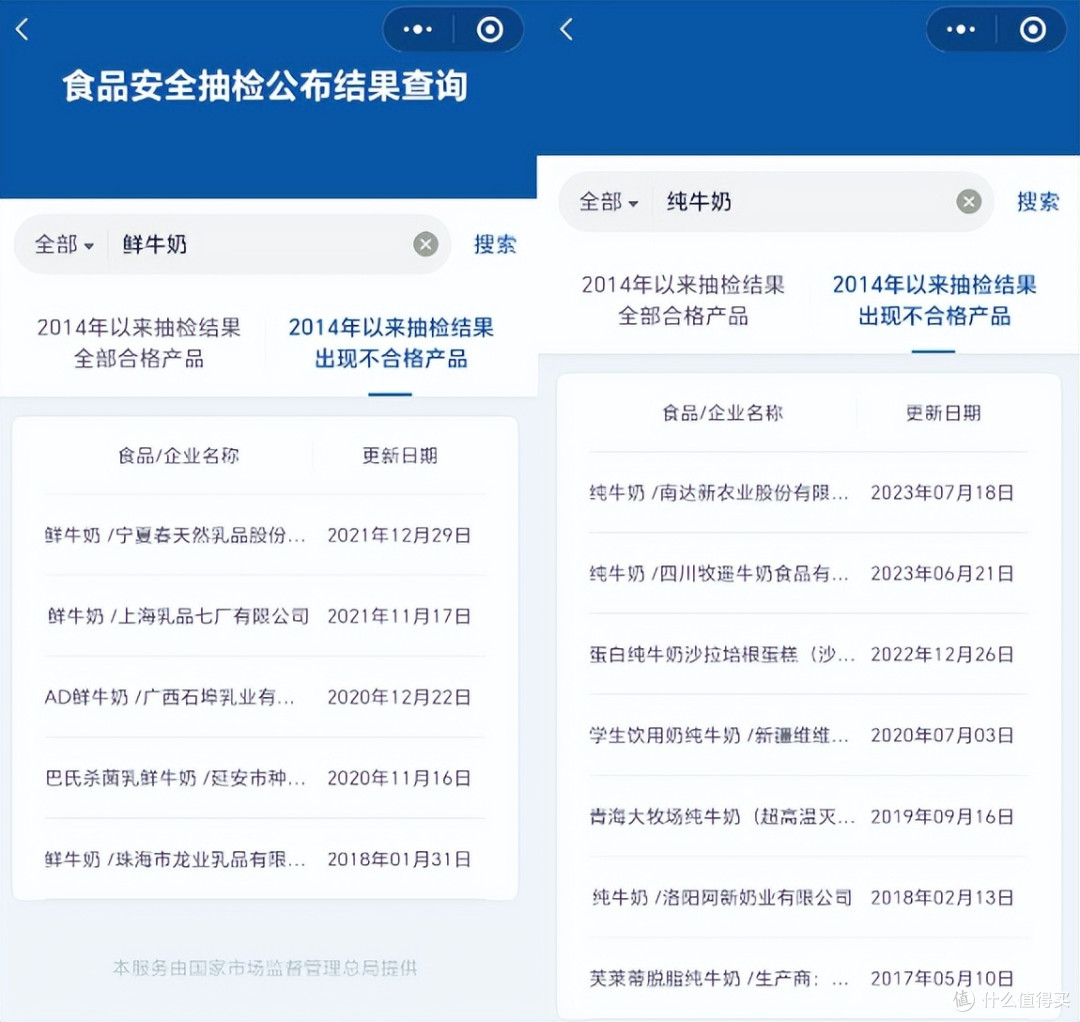Click the date 2017年05月10日
Screen dimensions: 1080x1022
tap(942, 979)
